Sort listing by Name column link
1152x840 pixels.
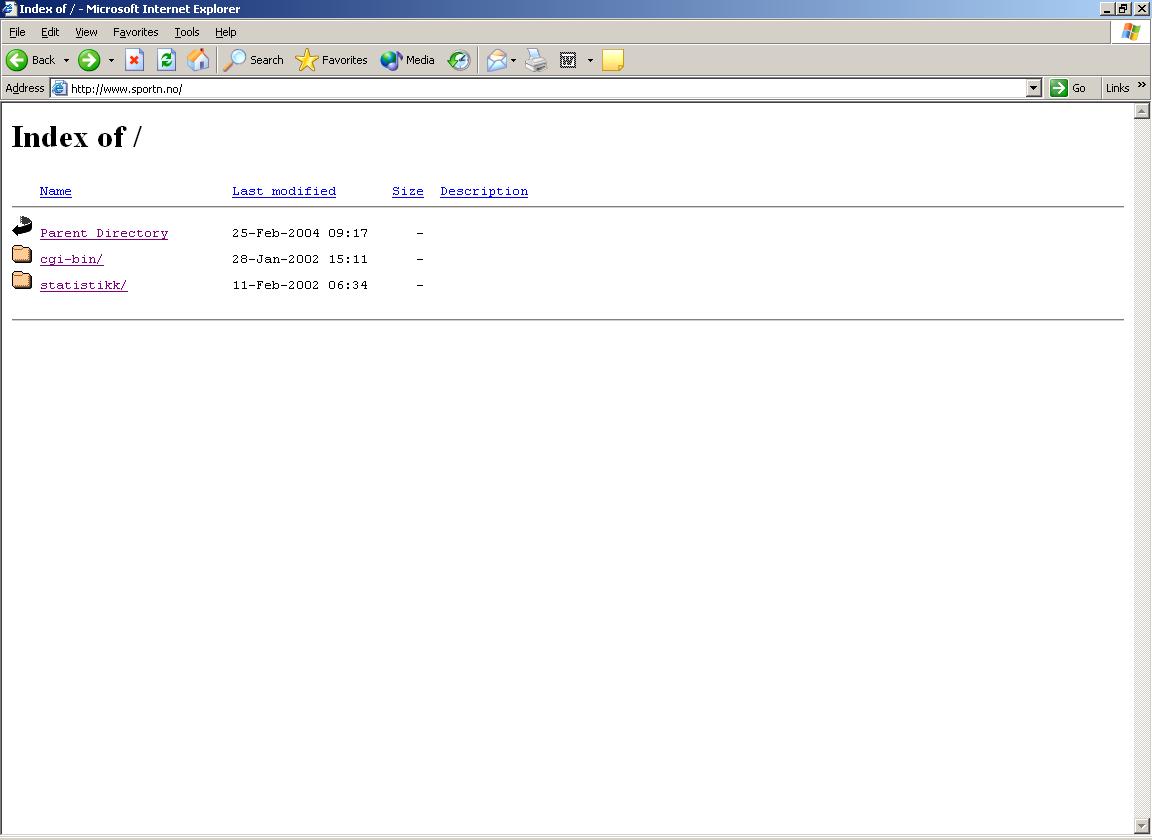(56, 191)
